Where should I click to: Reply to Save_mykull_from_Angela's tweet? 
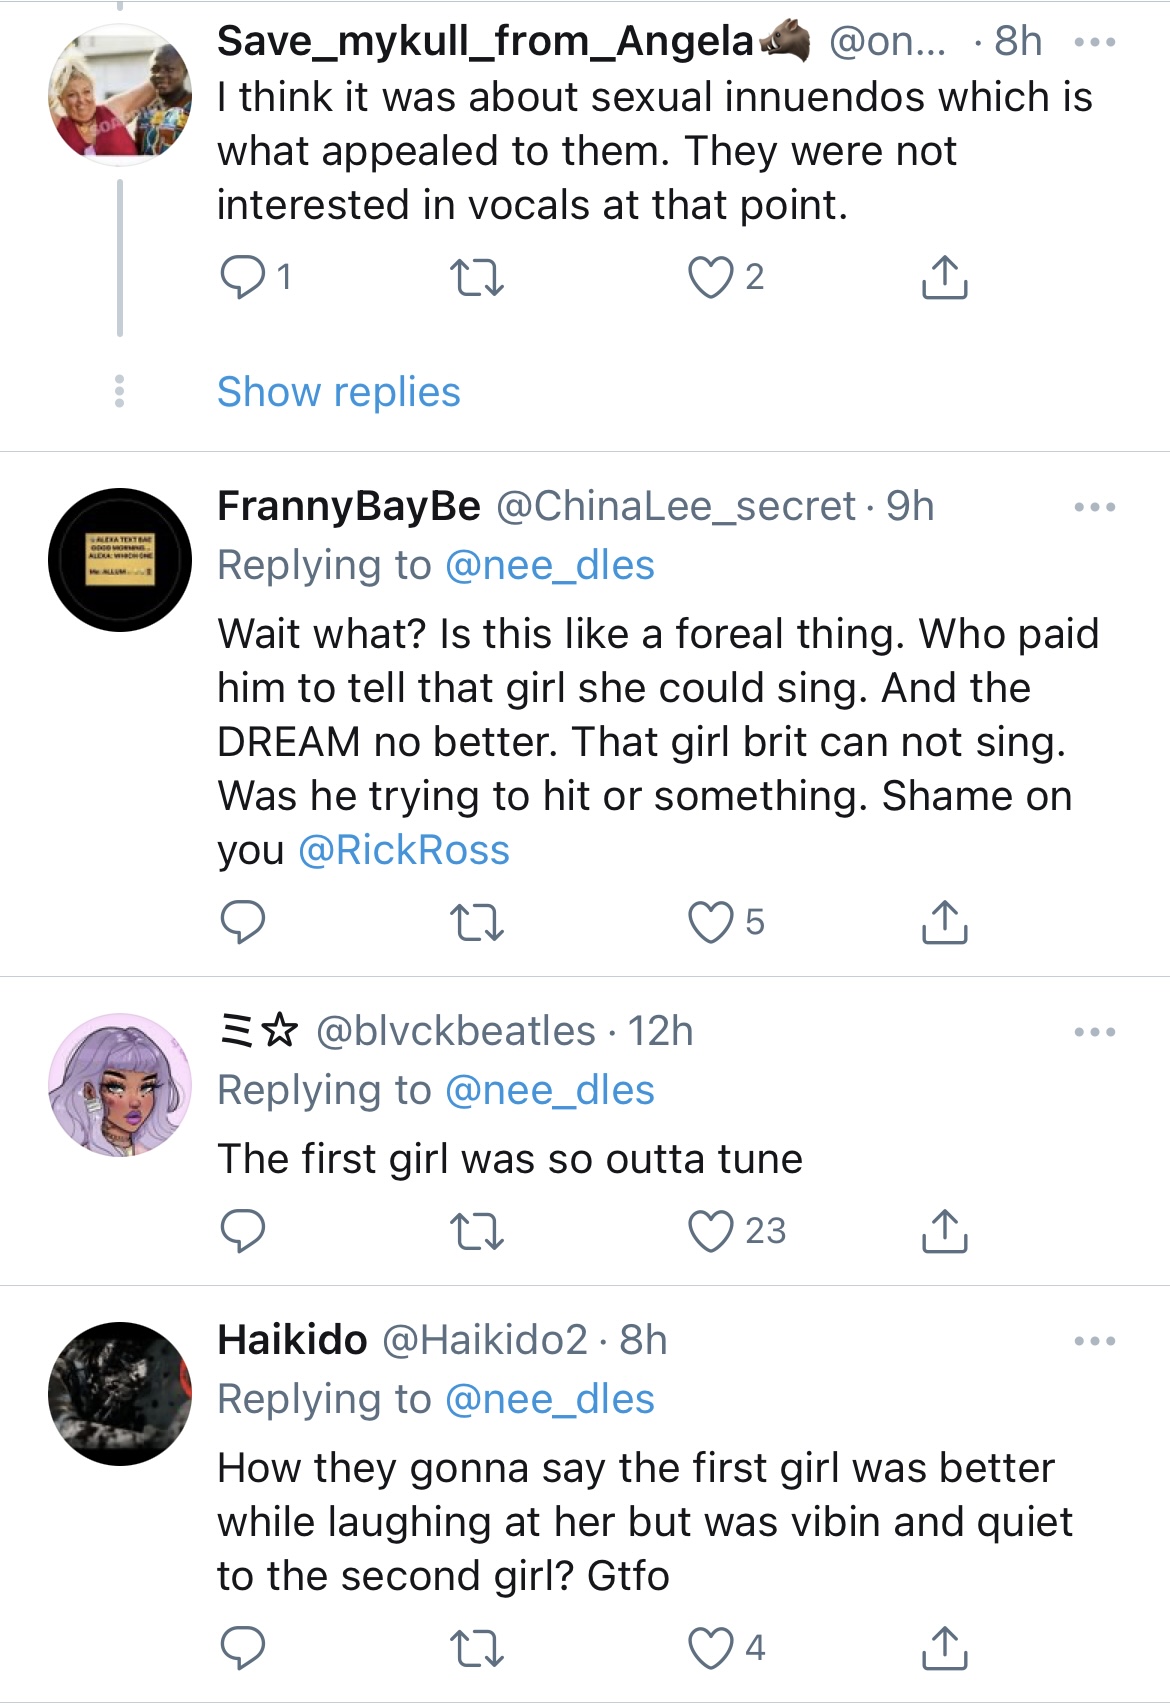(243, 277)
